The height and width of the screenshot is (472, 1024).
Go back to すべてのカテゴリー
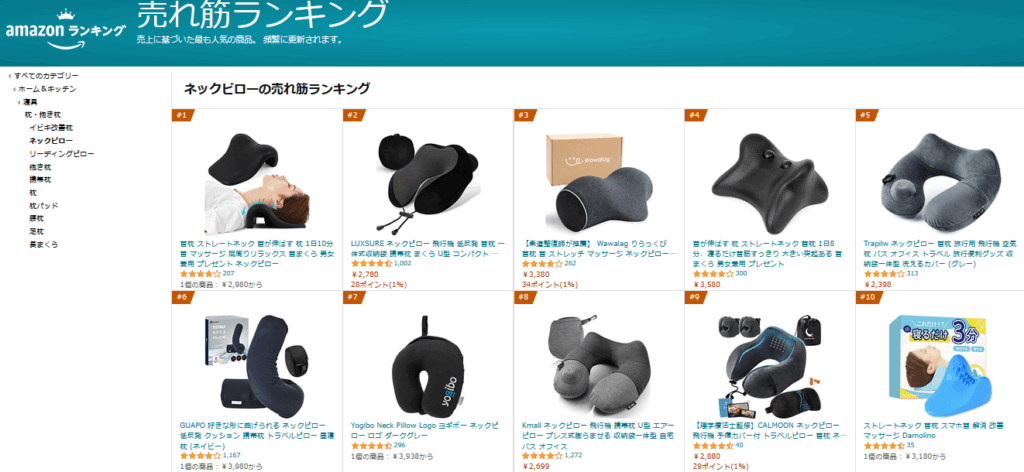click(x=44, y=76)
